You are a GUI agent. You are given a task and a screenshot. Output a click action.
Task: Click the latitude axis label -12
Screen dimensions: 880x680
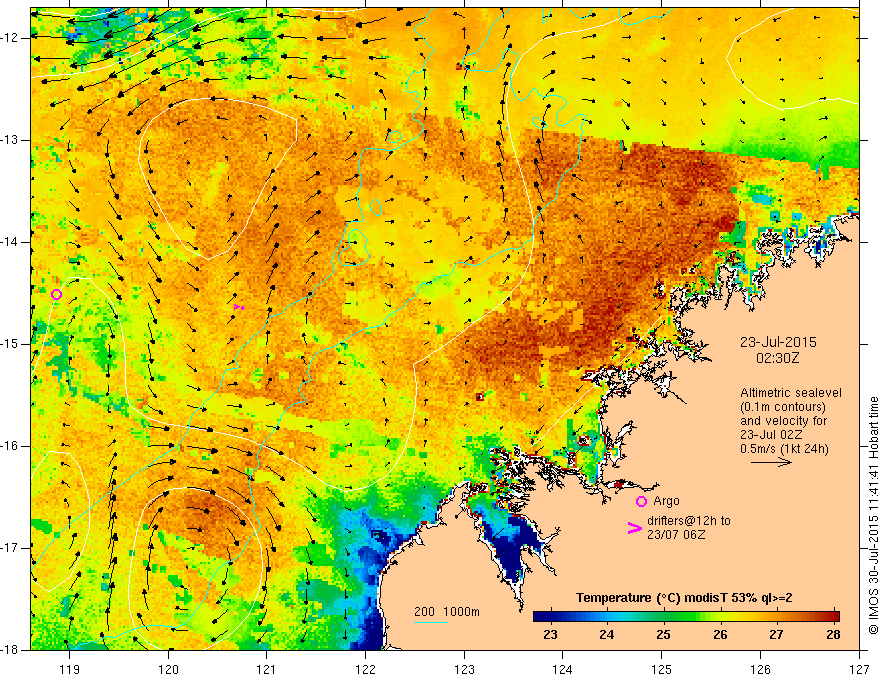click(x=10, y=38)
